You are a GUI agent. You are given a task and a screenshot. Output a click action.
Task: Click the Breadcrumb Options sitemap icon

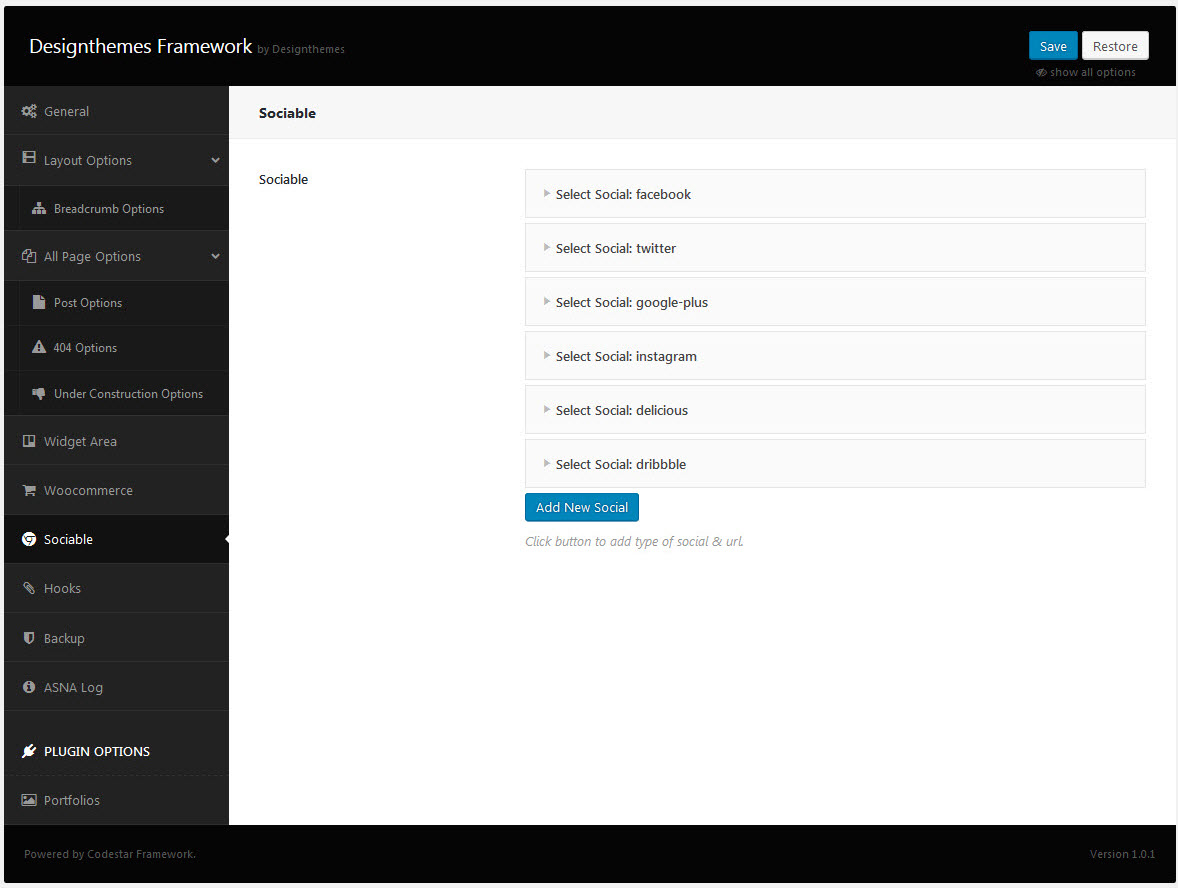(x=39, y=209)
